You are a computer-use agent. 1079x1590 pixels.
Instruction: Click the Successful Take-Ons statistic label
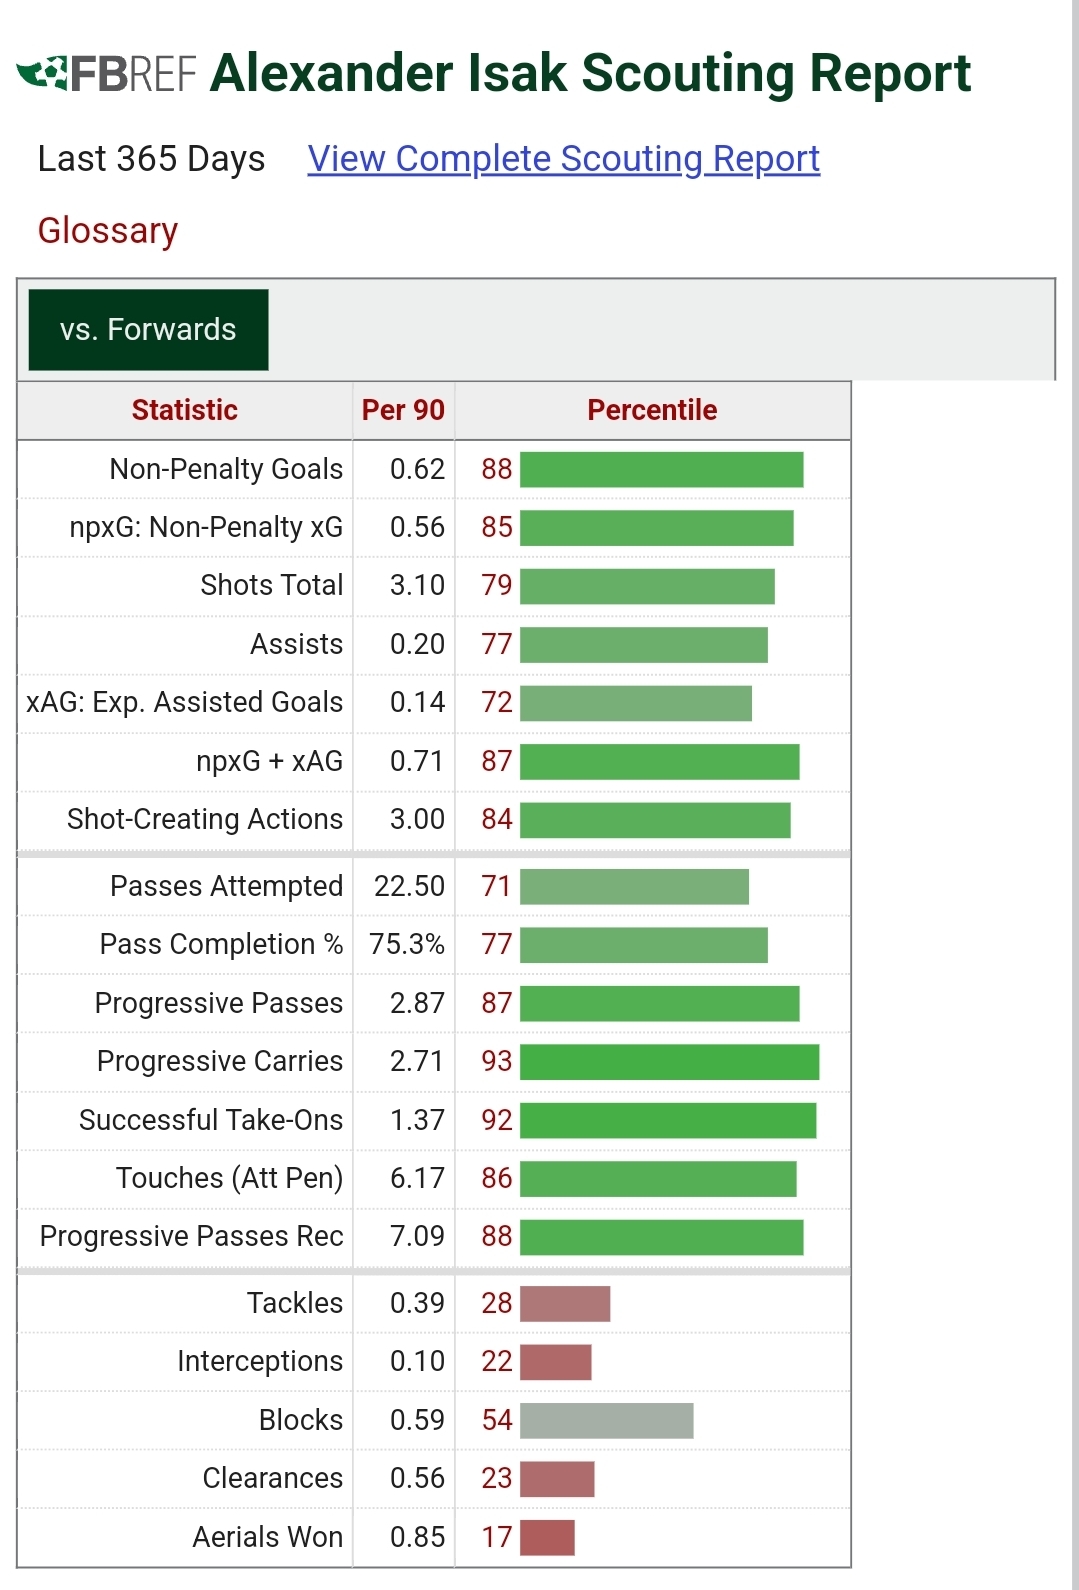click(x=211, y=1120)
